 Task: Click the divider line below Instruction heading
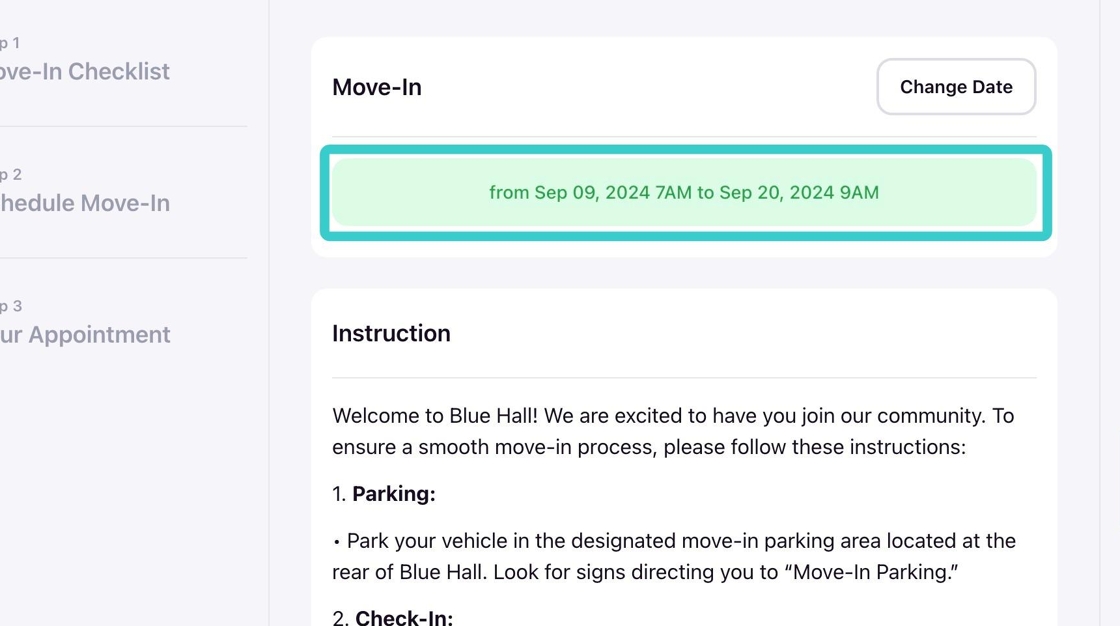click(x=684, y=378)
